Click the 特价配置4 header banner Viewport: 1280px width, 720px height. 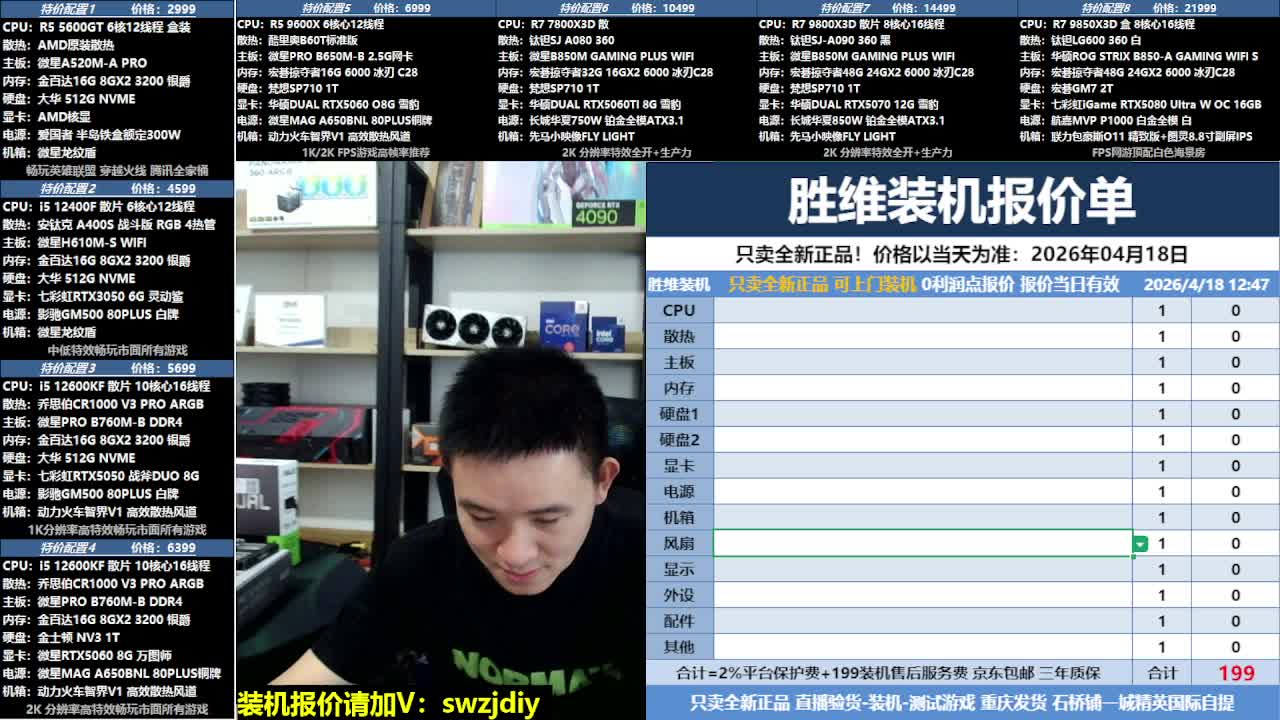click(x=117, y=547)
